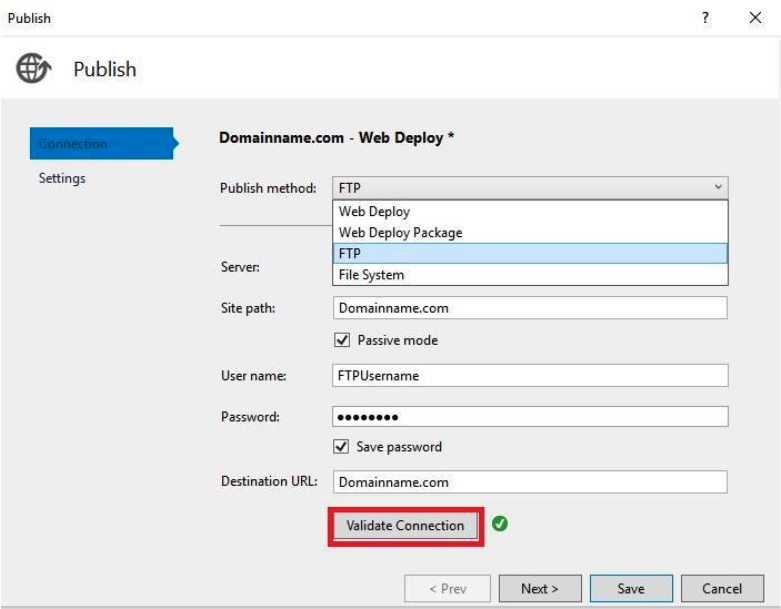Click the green validation checkmark icon
The image size is (781, 609).
pos(500,524)
